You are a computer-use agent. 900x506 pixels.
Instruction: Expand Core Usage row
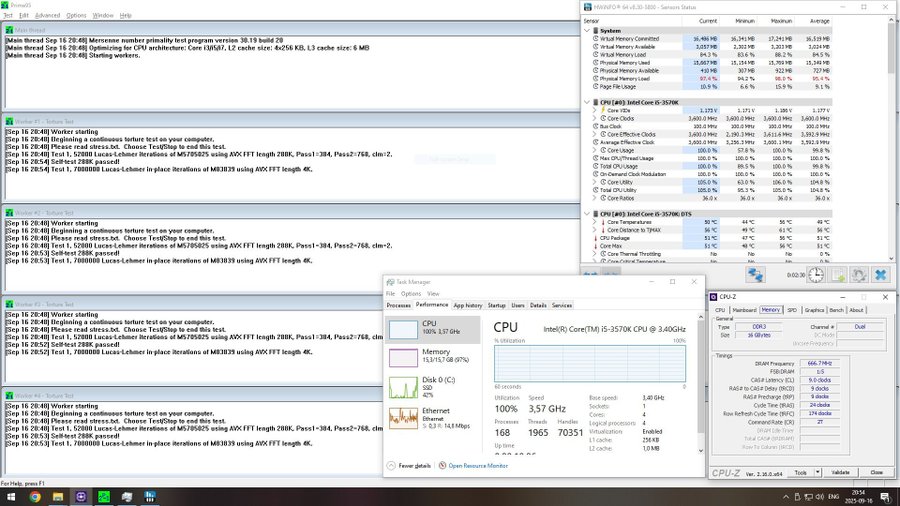pos(595,150)
